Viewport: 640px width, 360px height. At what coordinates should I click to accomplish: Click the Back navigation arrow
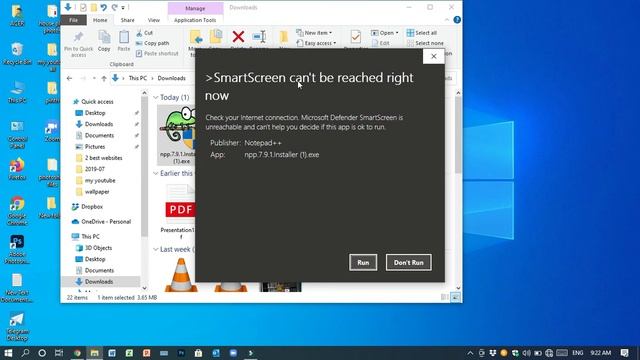(69, 78)
